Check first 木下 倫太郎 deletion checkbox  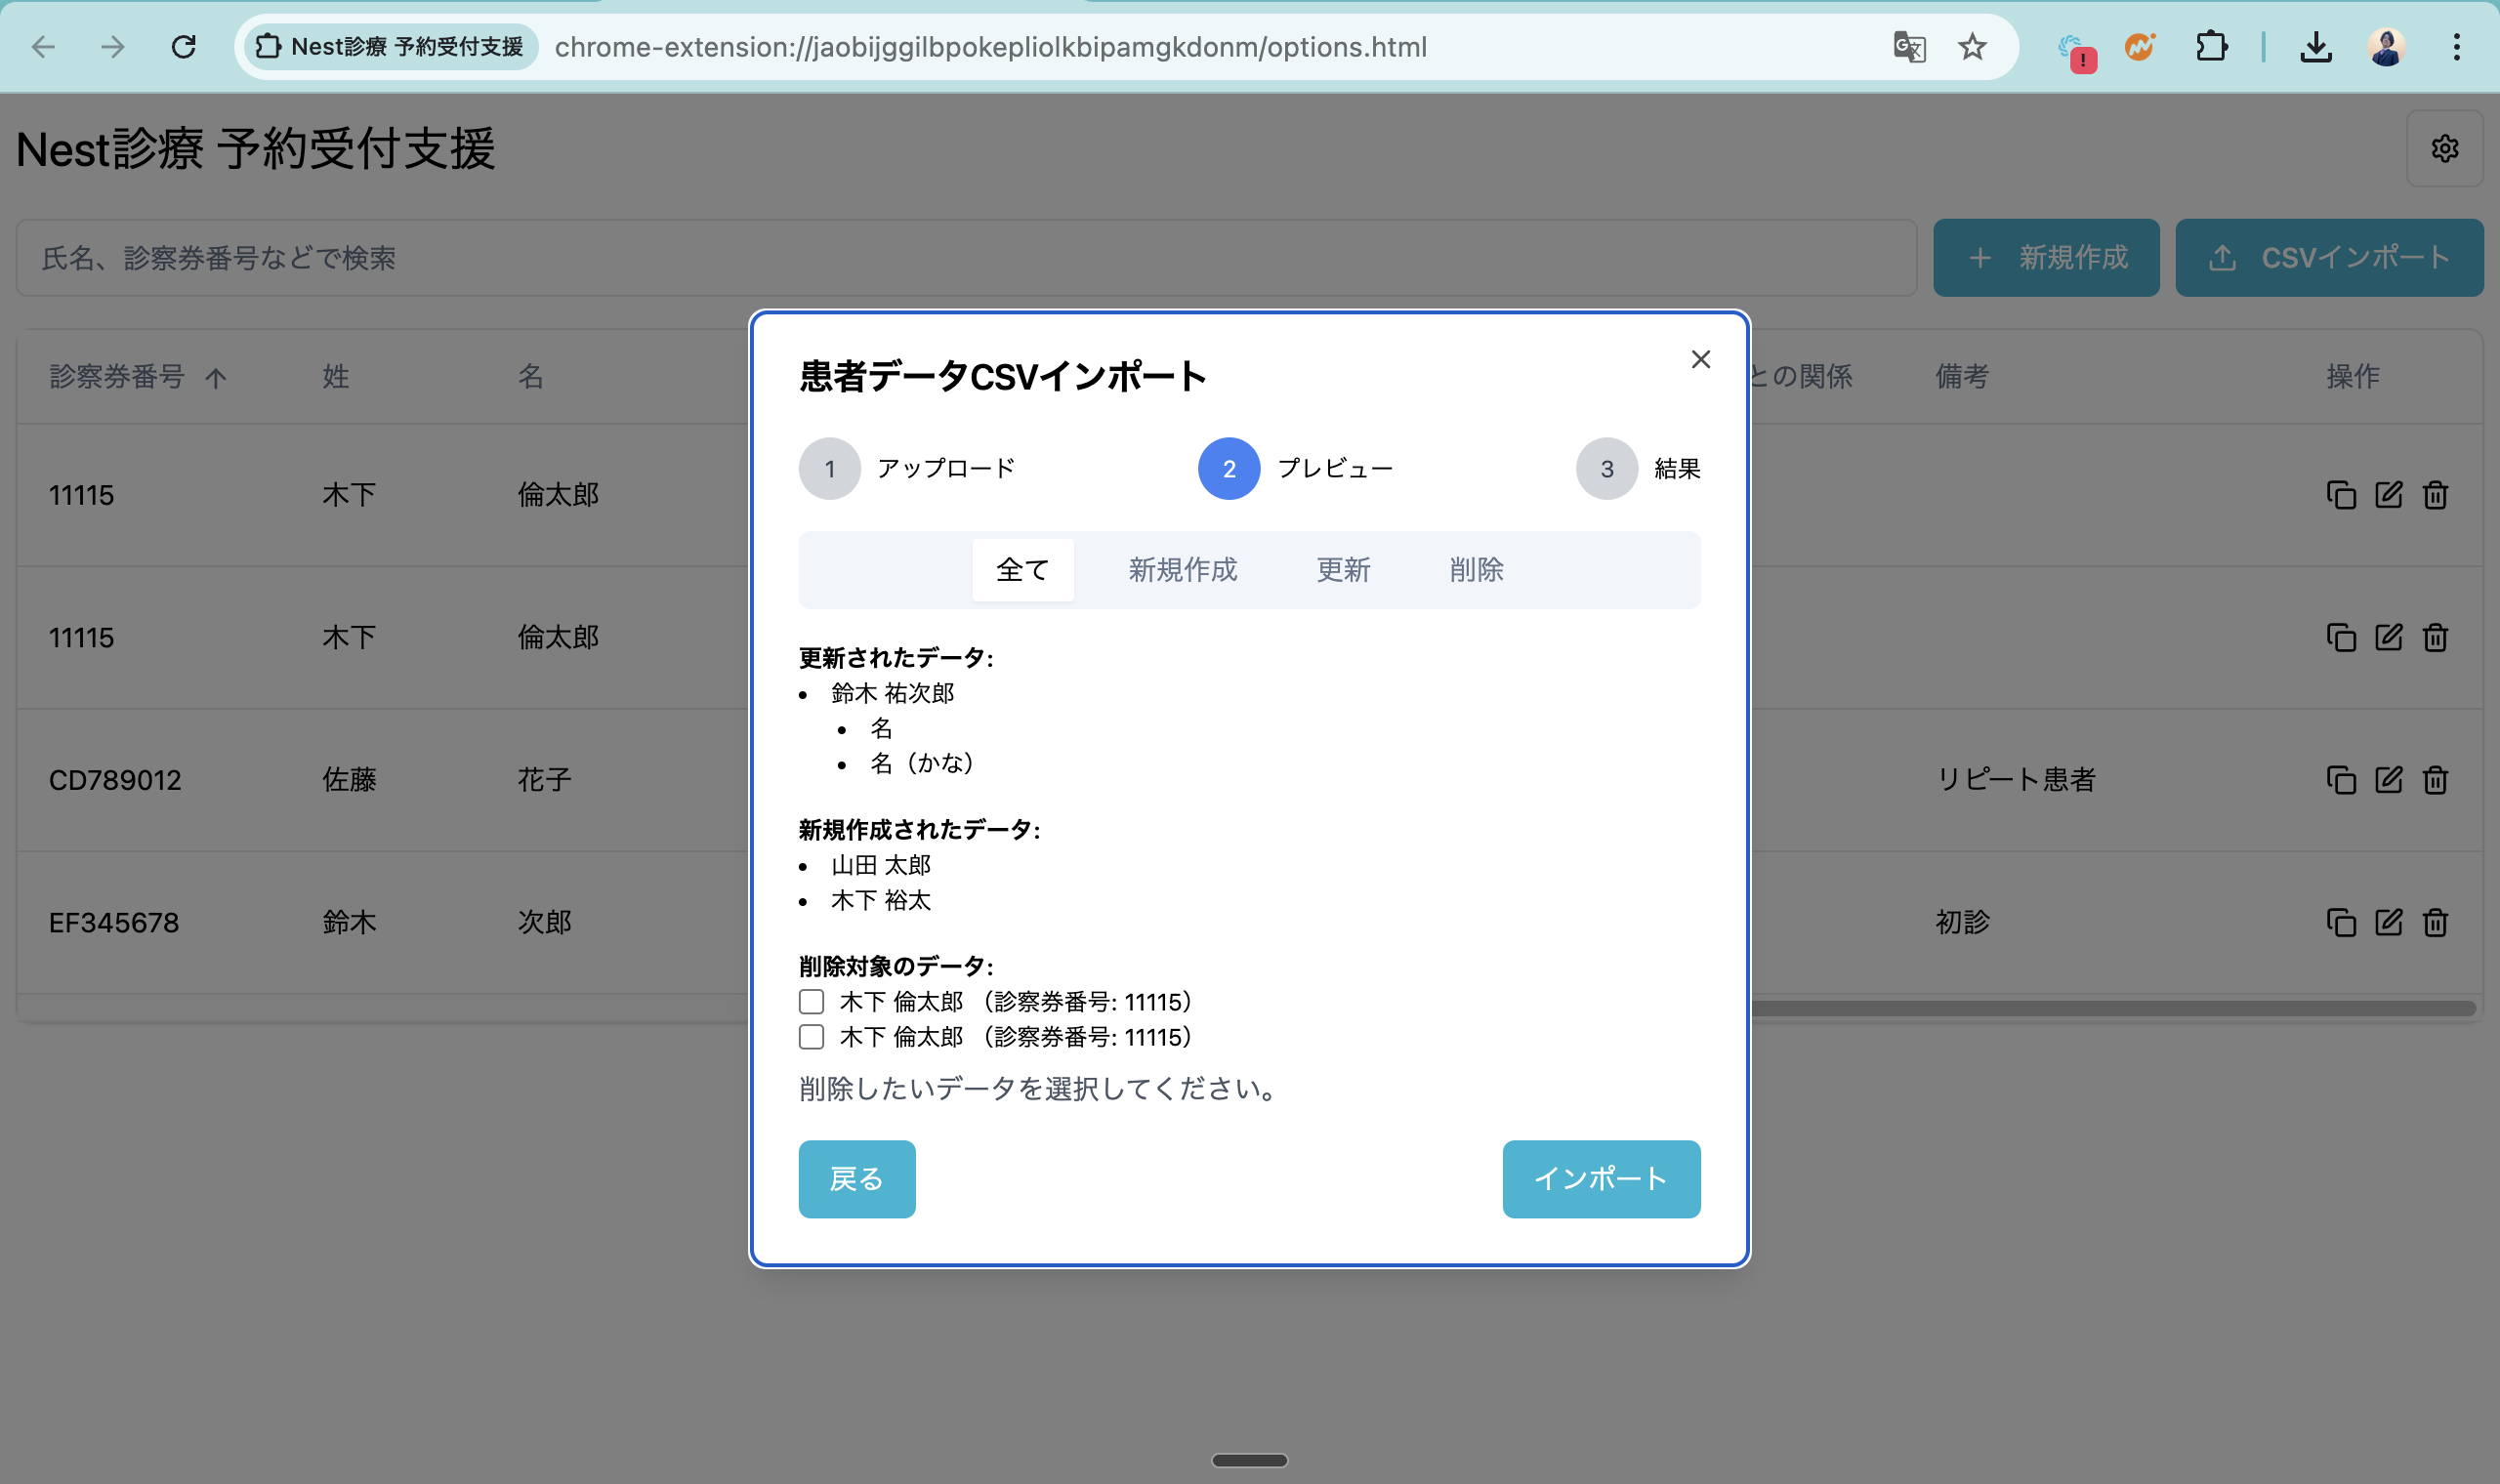811,1002
